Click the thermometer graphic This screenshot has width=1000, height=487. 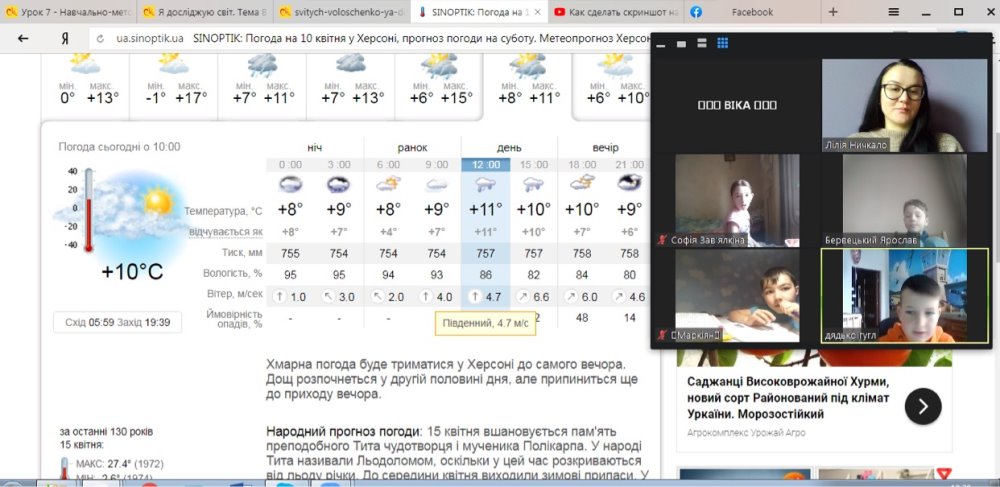[x=88, y=210]
